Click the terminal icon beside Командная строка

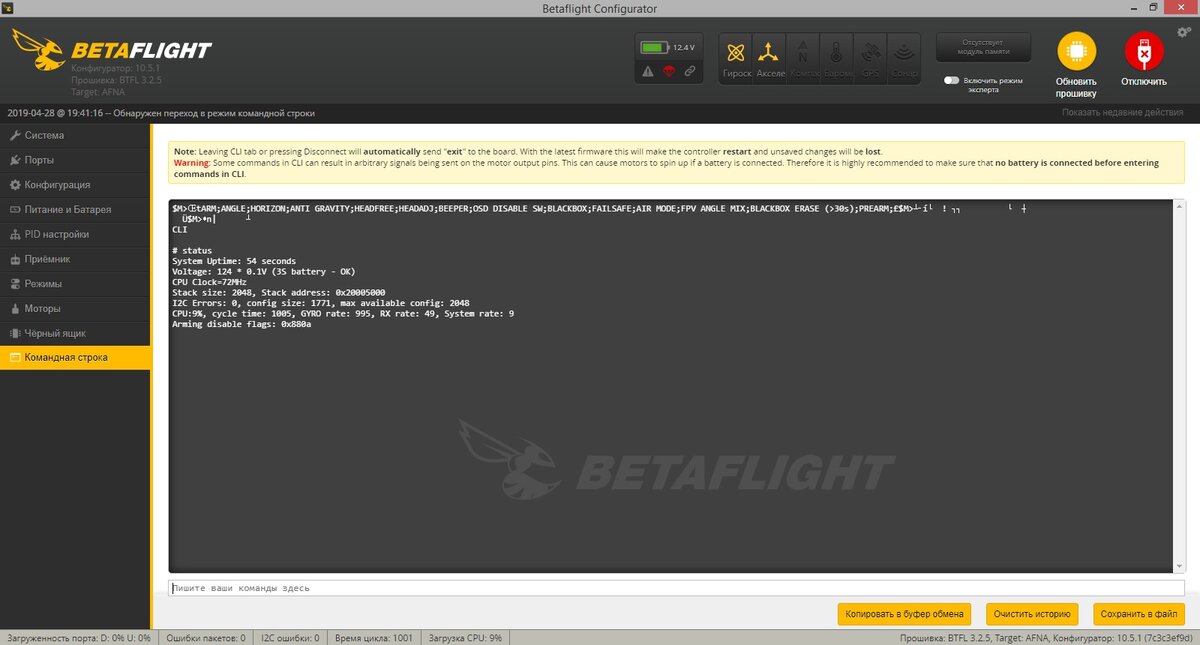coord(15,358)
